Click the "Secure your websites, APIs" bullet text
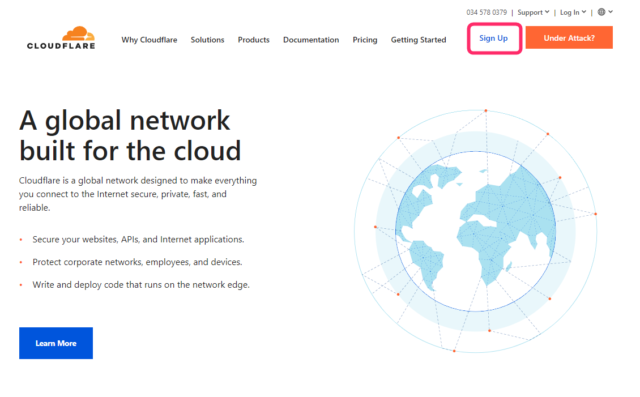The width and height of the screenshot is (640, 397). [x=138, y=240]
